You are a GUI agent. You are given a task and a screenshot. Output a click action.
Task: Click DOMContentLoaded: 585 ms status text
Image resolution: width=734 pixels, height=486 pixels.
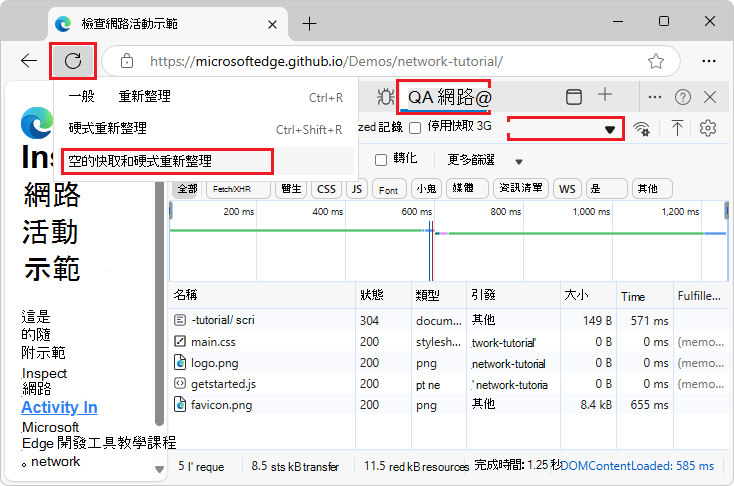[x=637, y=466]
